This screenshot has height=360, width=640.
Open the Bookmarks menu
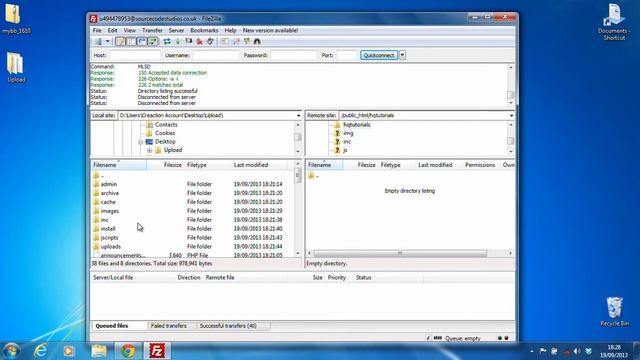[x=204, y=31]
